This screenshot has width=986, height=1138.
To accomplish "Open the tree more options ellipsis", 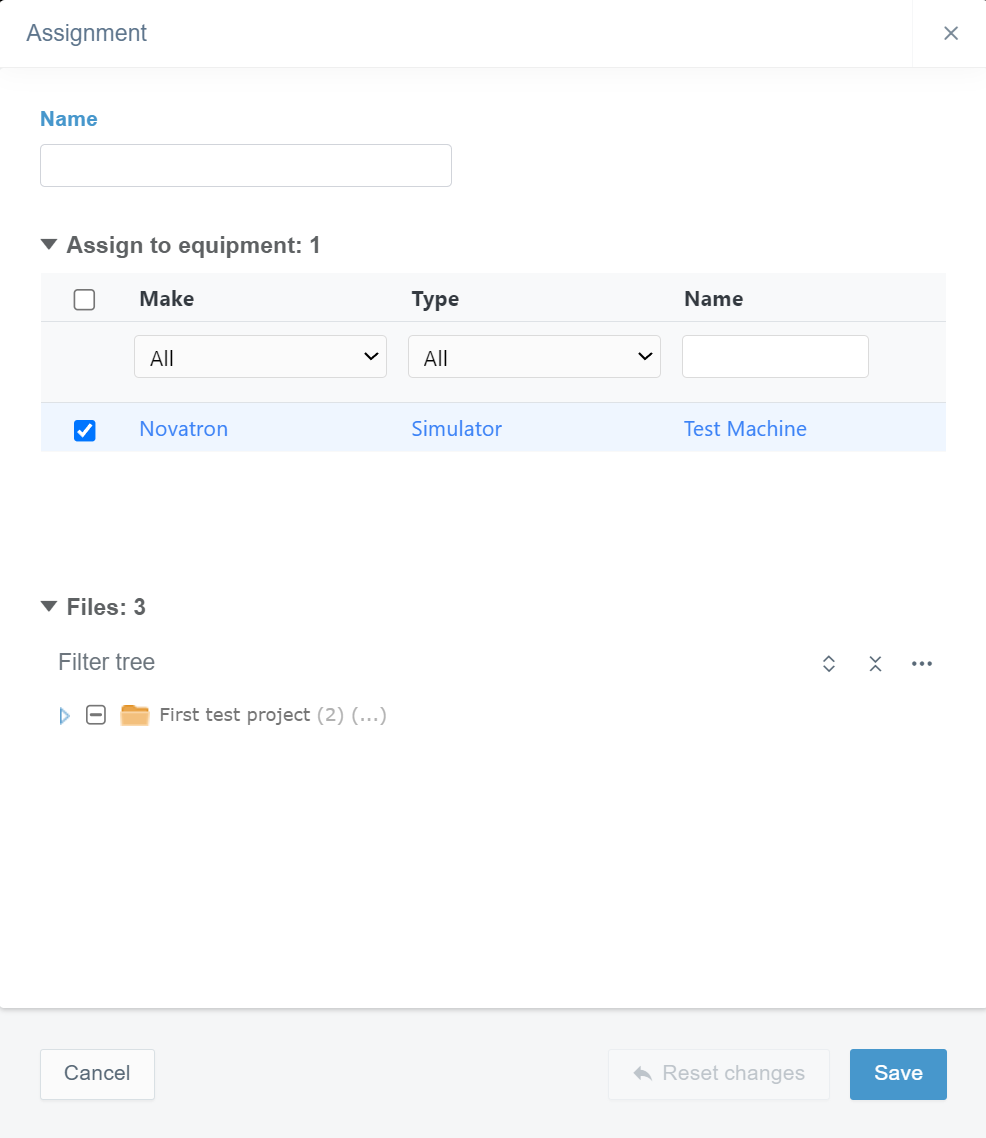I will pyautogui.click(x=922, y=664).
